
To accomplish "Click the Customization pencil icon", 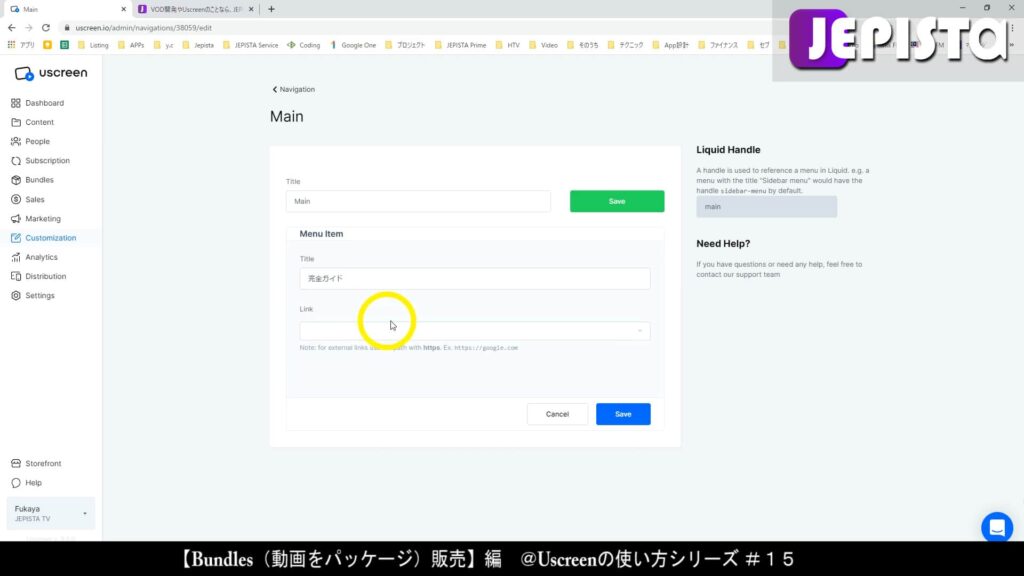I will [x=16, y=238].
